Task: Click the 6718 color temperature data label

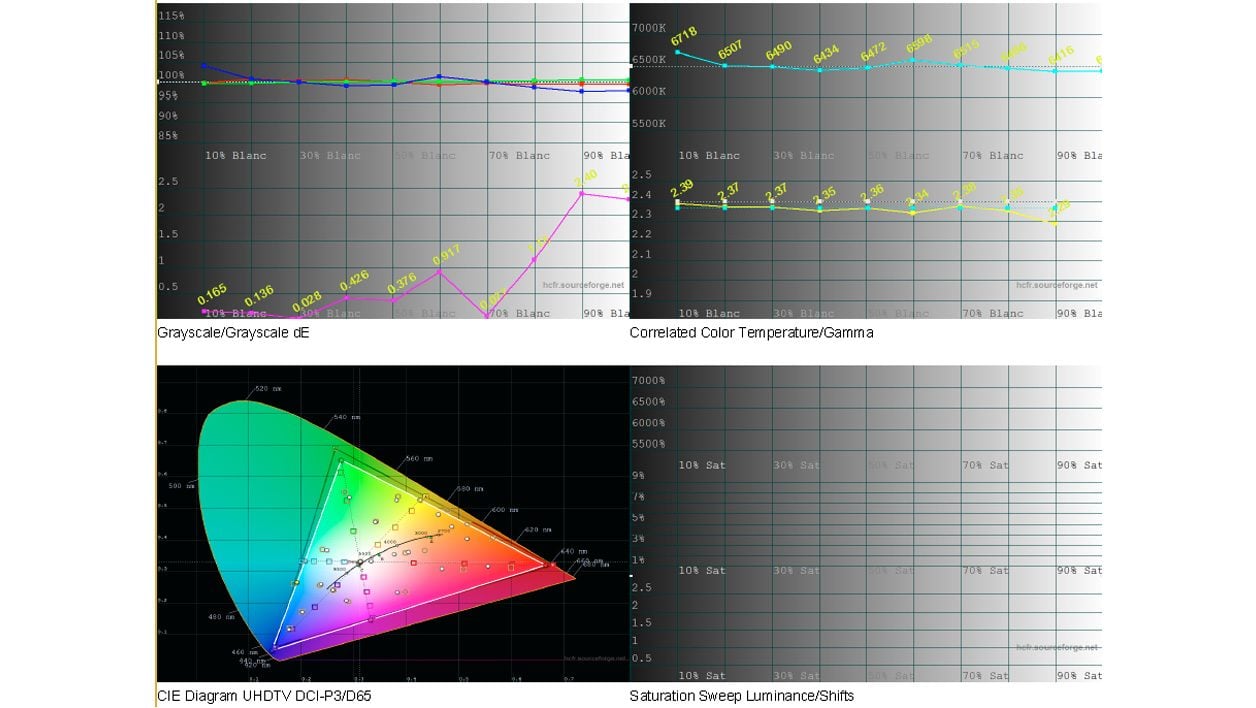Action: tap(683, 37)
